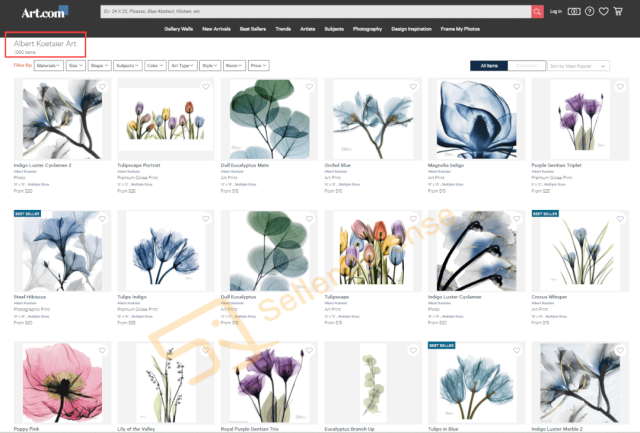
Task: Favorite Dull Eucalyptus with heart icon
Action: 309,219
